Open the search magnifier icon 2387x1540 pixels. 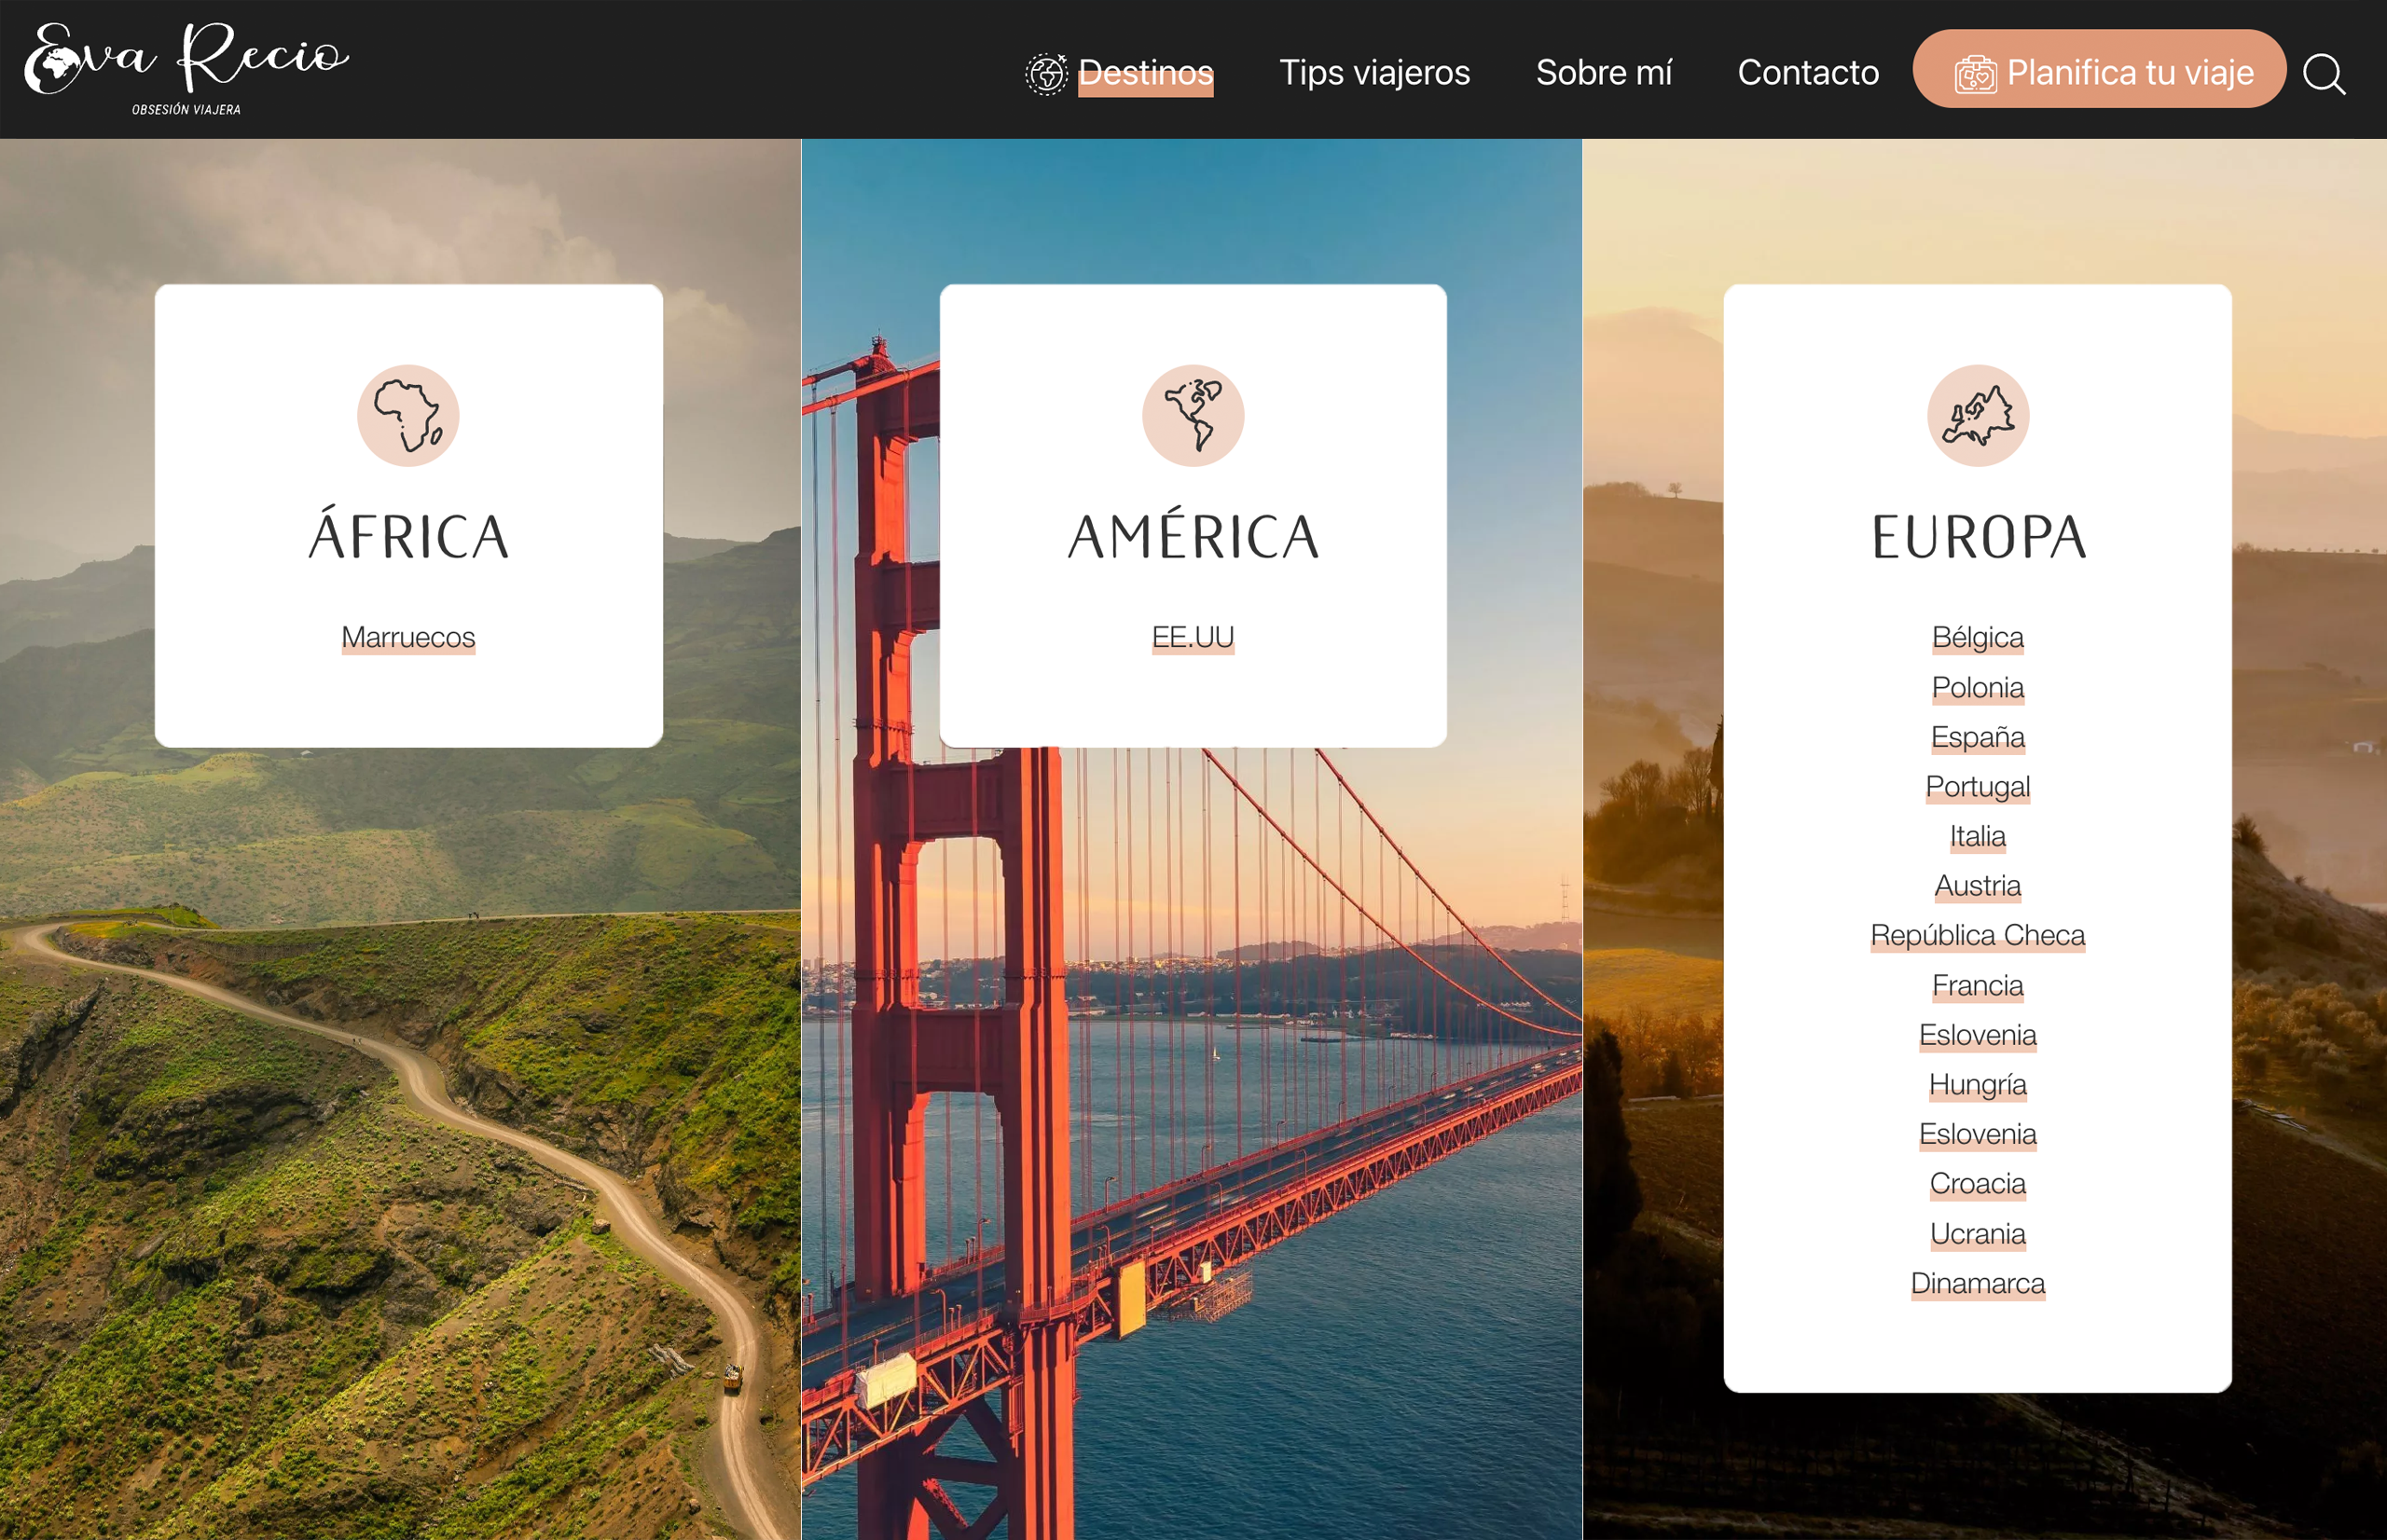pyautogui.click(x=2324, y=74)
